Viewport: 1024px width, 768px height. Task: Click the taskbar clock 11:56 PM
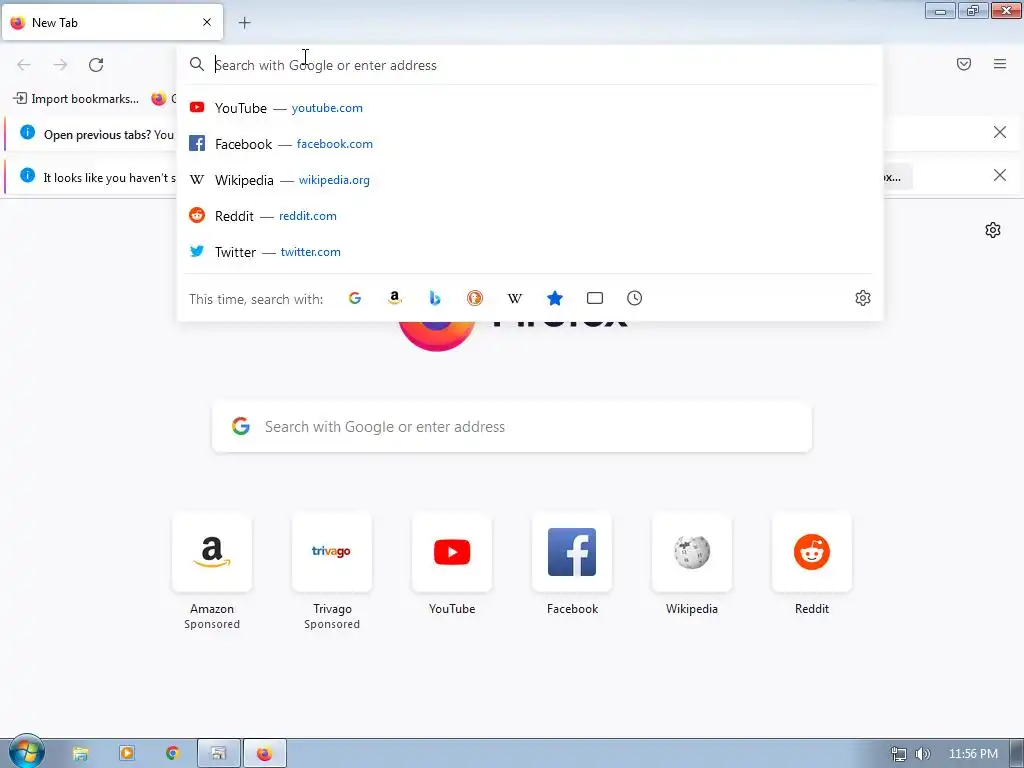coord(973,754)
